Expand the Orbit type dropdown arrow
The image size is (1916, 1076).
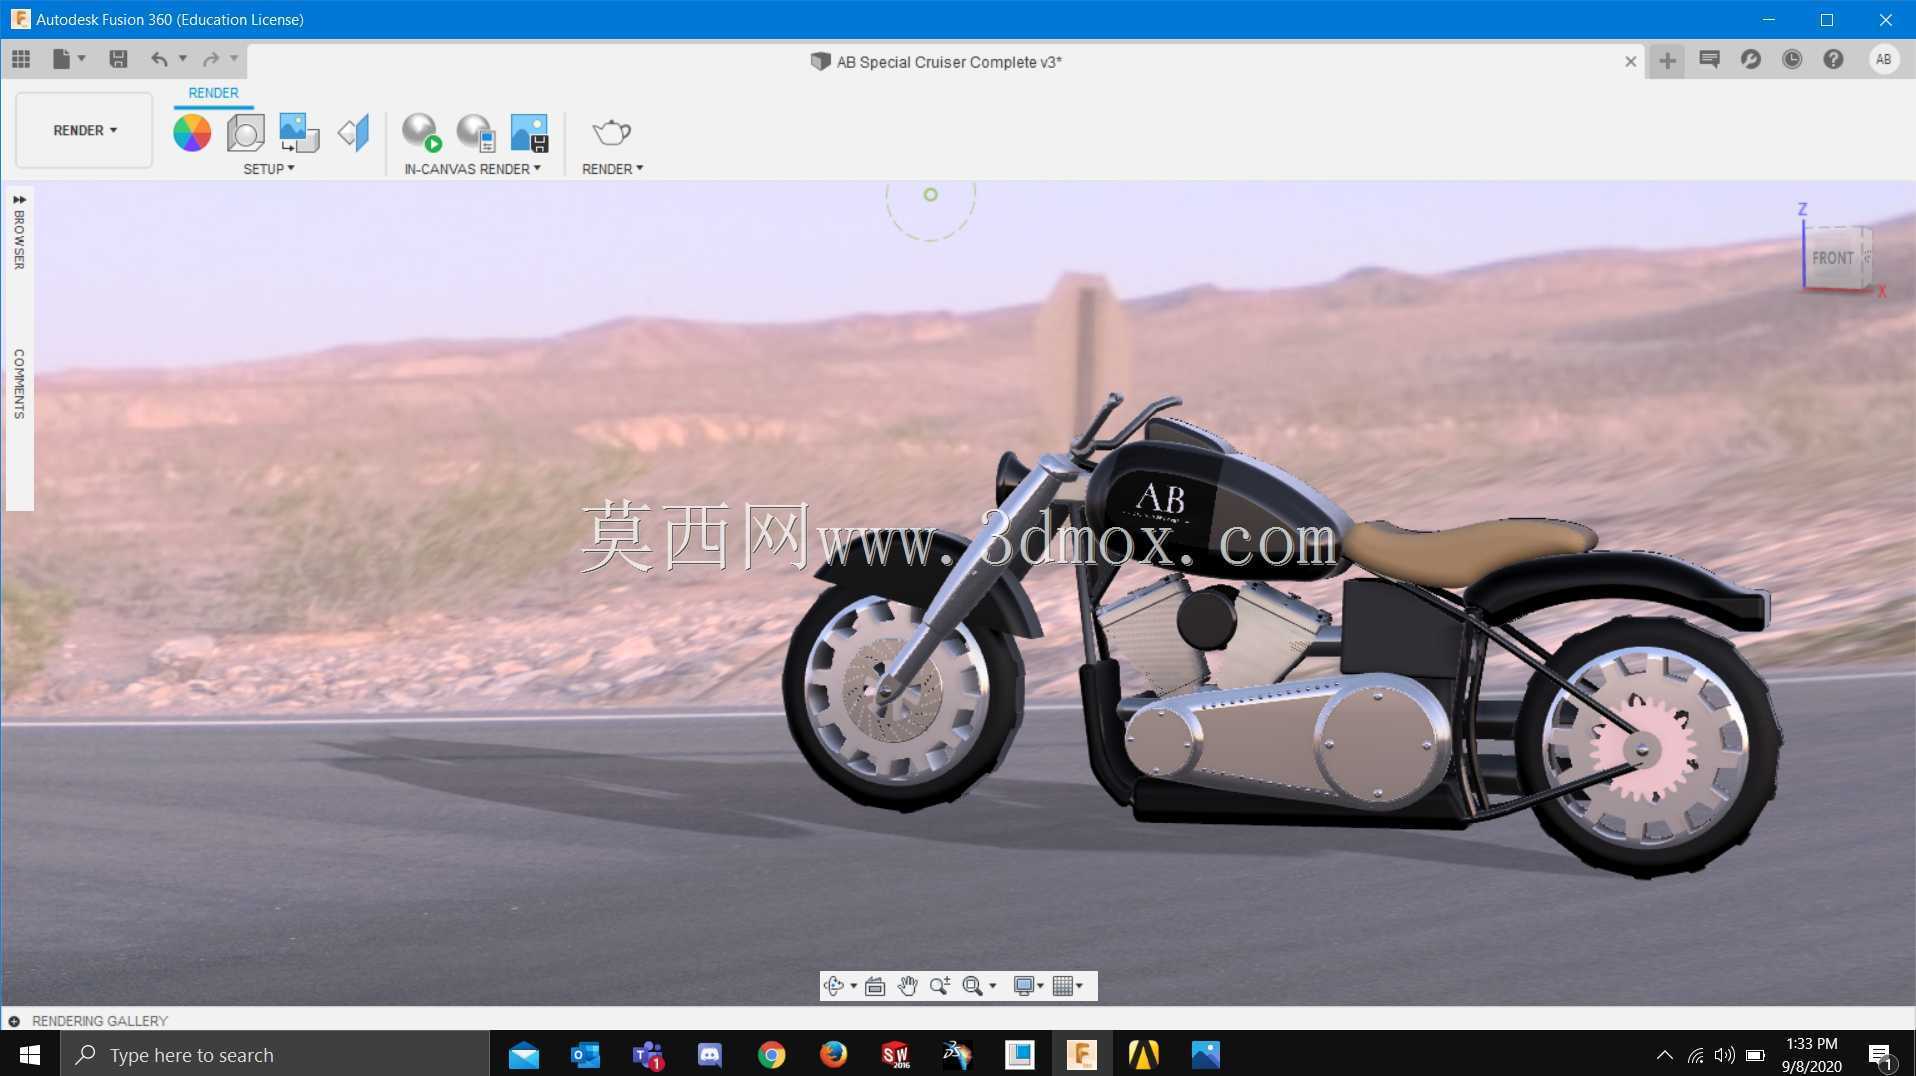[853, 986]
